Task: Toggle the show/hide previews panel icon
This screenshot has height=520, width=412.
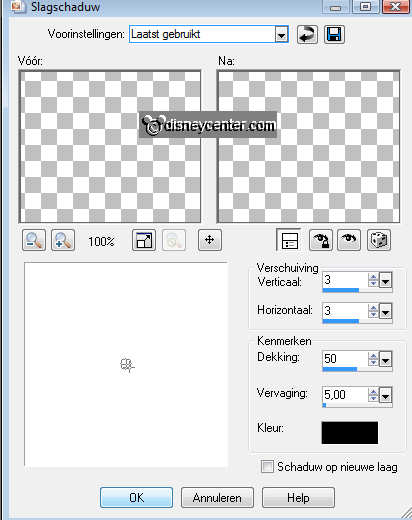Action: coord(289,240)
